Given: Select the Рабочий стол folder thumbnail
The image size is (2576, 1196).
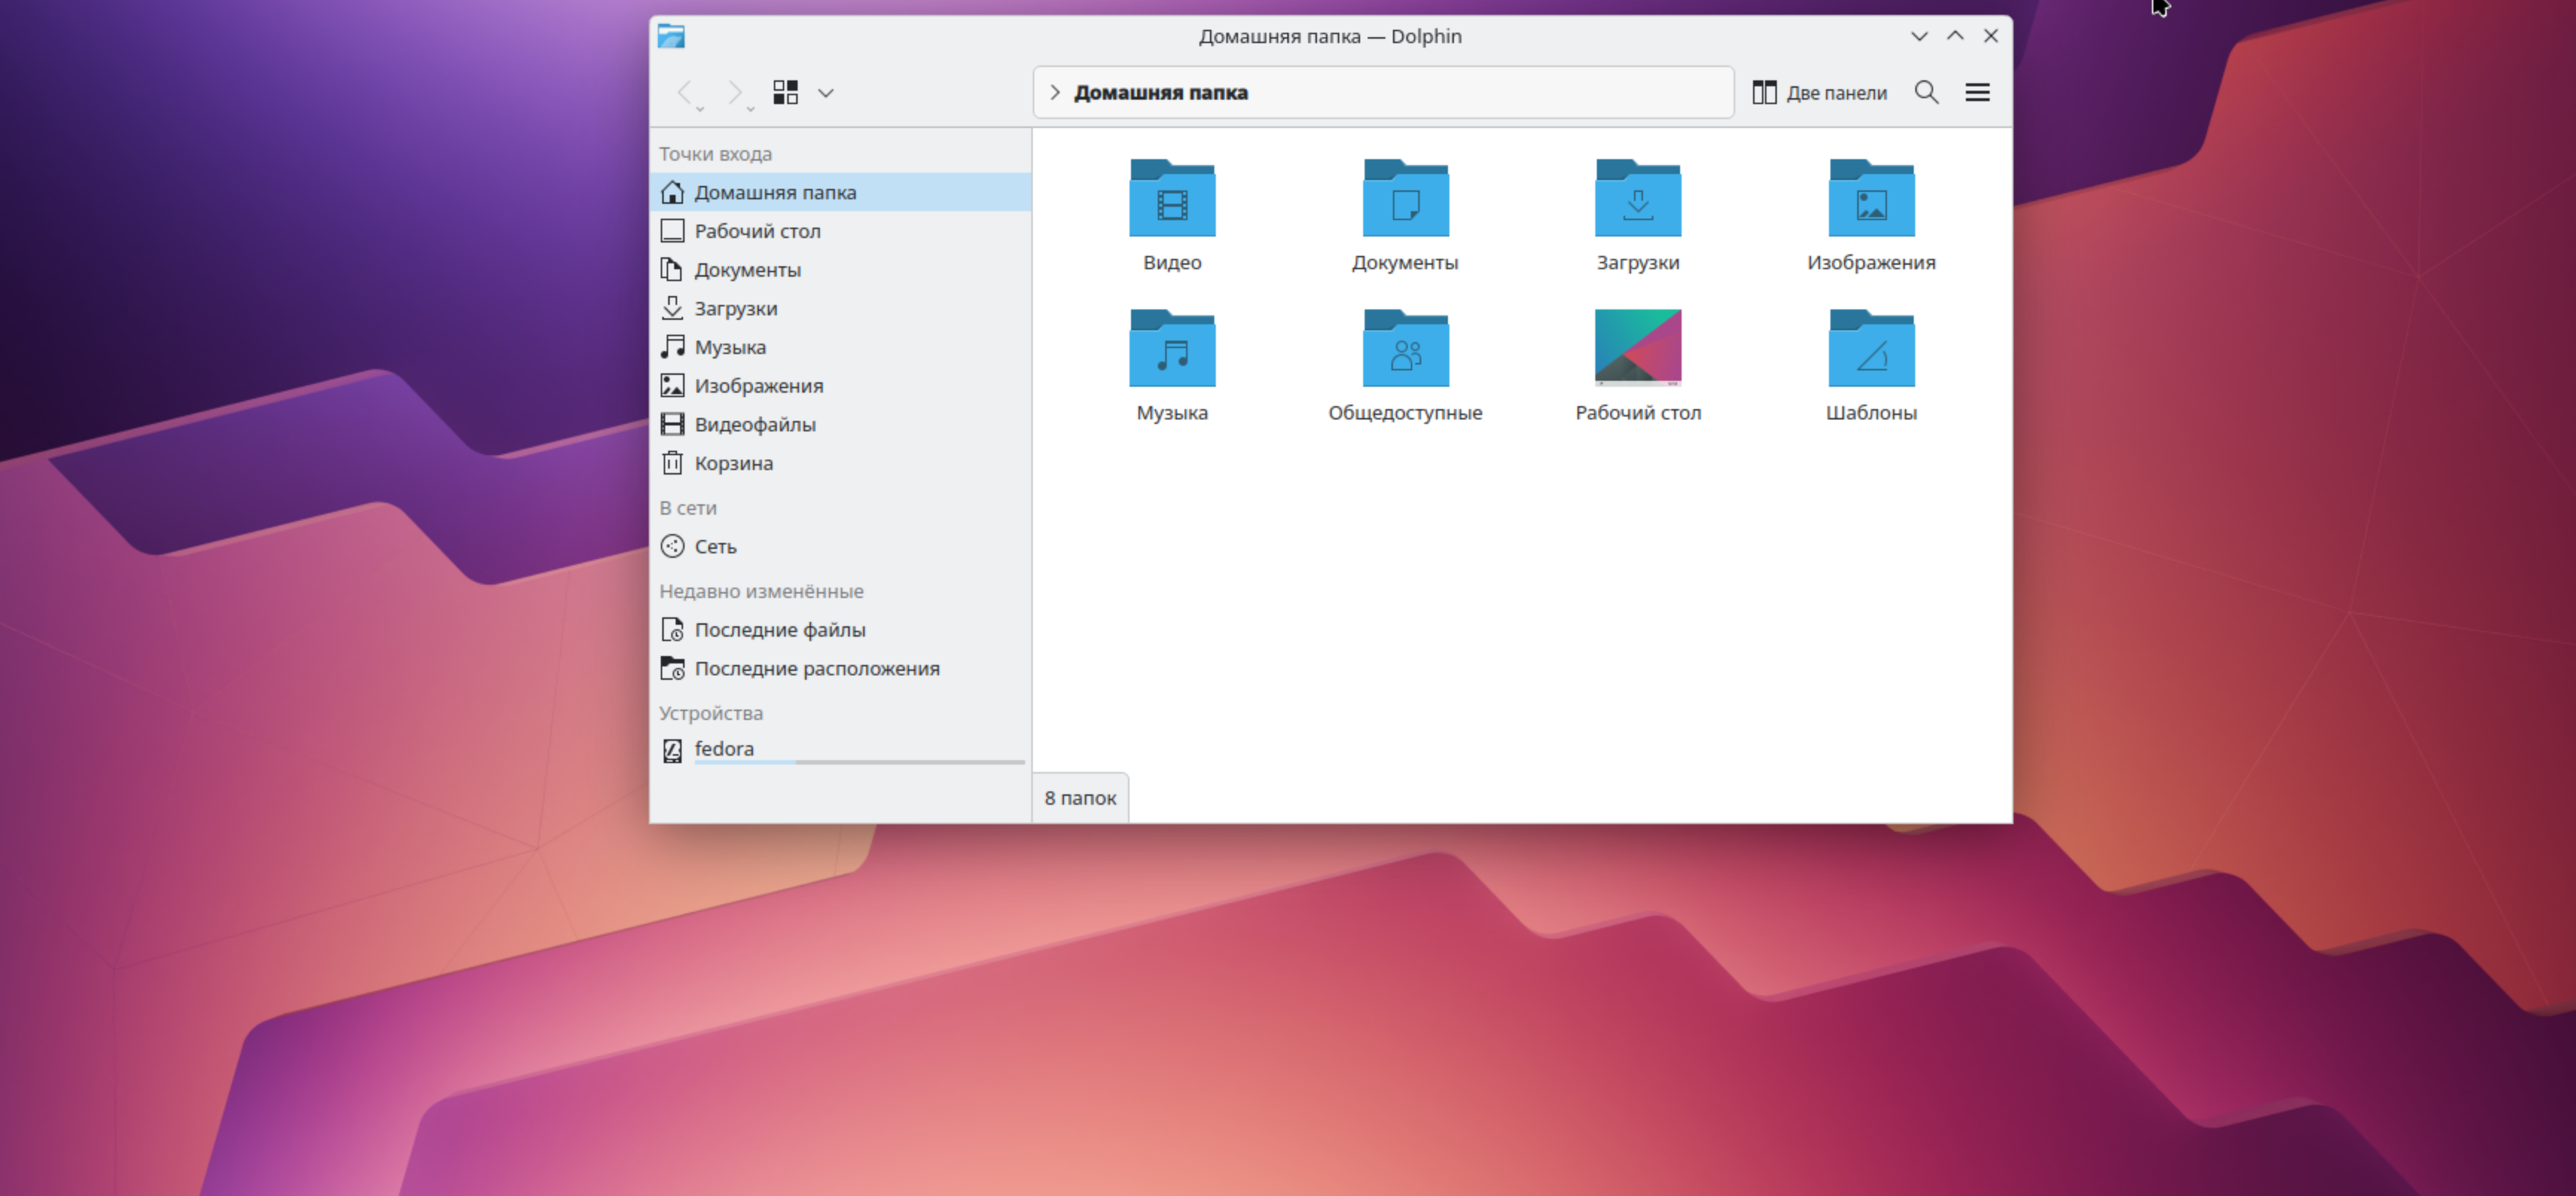Looking at the screenshot, I should 1638,347.
